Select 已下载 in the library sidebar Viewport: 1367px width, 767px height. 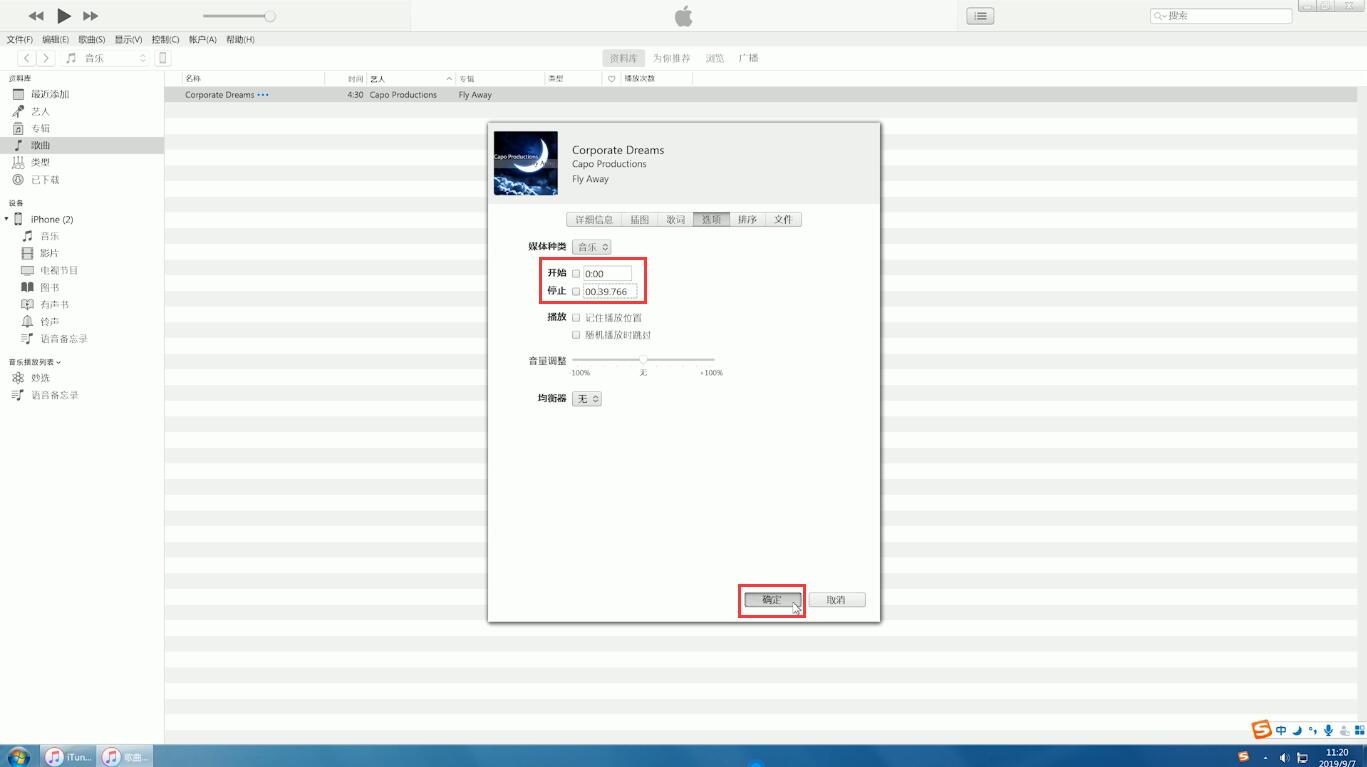45,180
